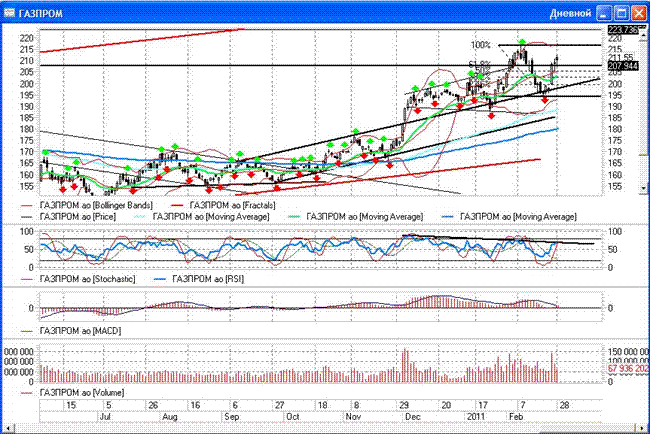Click the Jul month label on time axis

[x=105, y=417]
